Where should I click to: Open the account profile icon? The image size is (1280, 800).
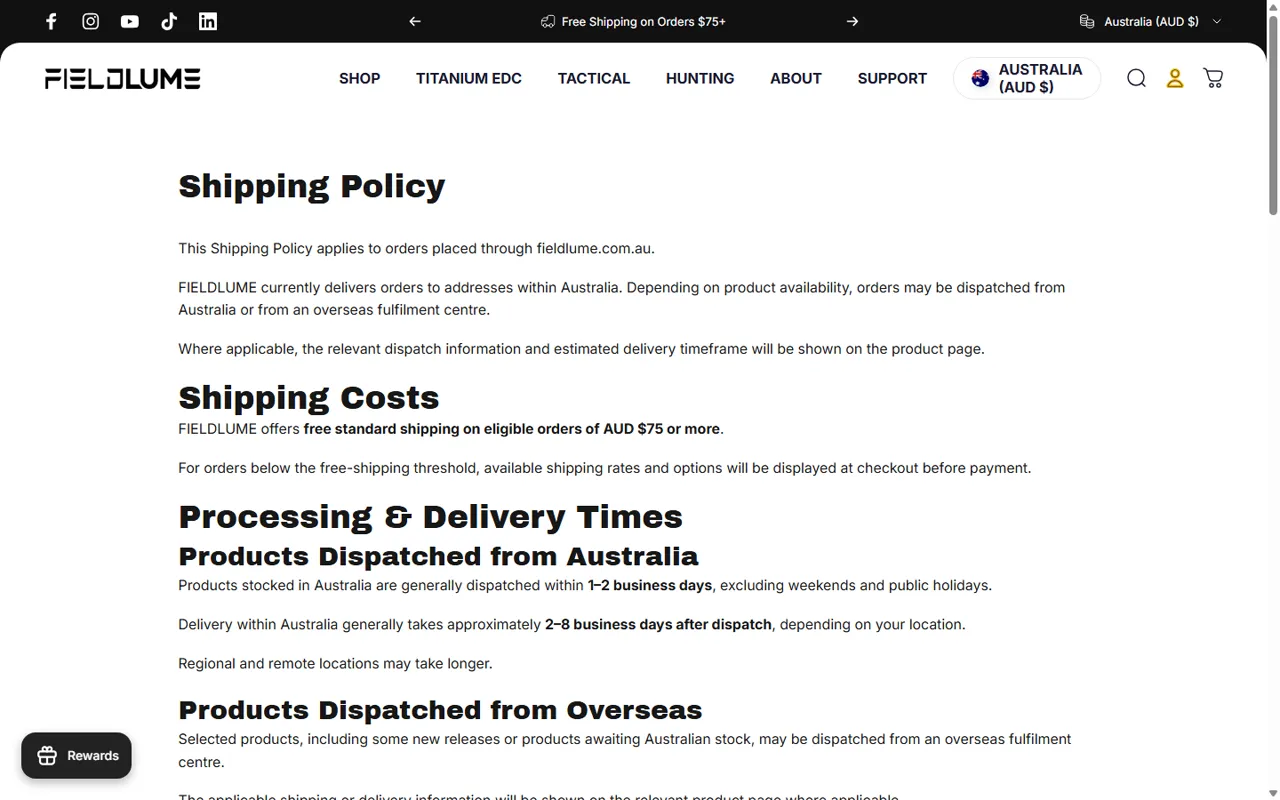pos(1175,78)
